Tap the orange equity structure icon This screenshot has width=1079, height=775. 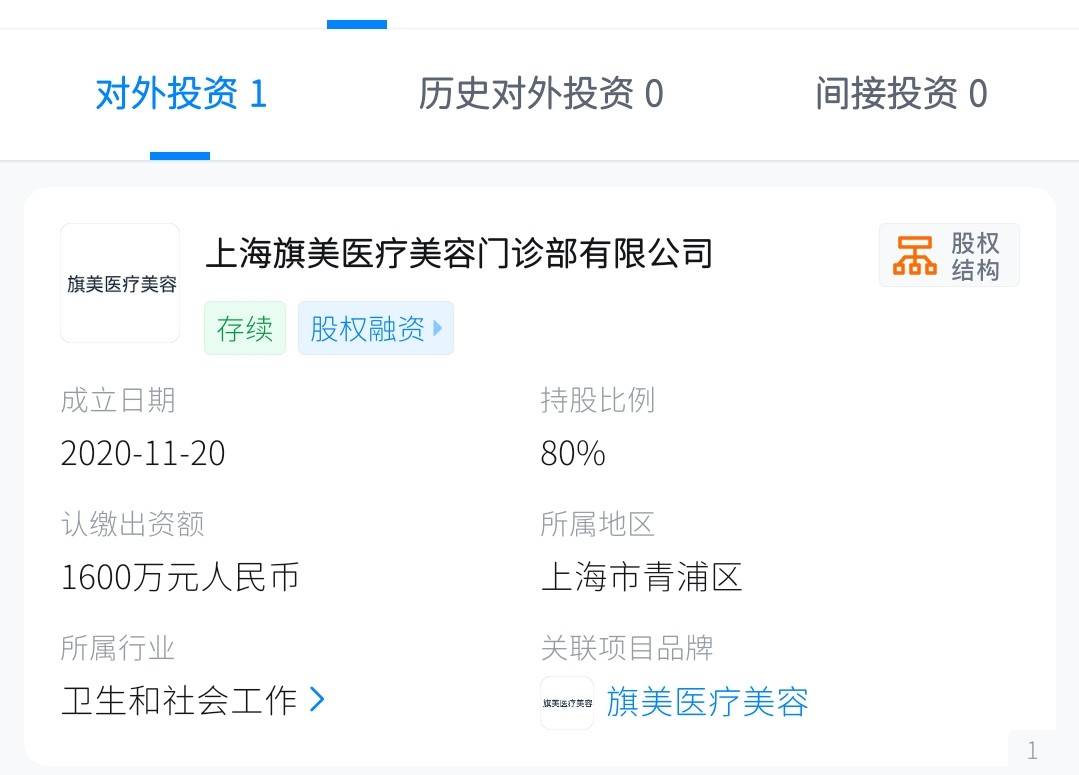(x=915, y=255)
